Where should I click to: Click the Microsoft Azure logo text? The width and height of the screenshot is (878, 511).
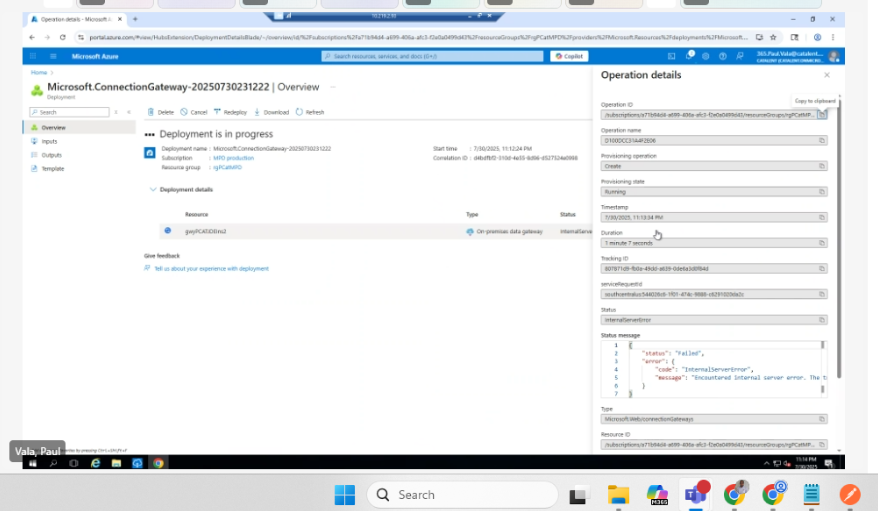pos(95,57)
